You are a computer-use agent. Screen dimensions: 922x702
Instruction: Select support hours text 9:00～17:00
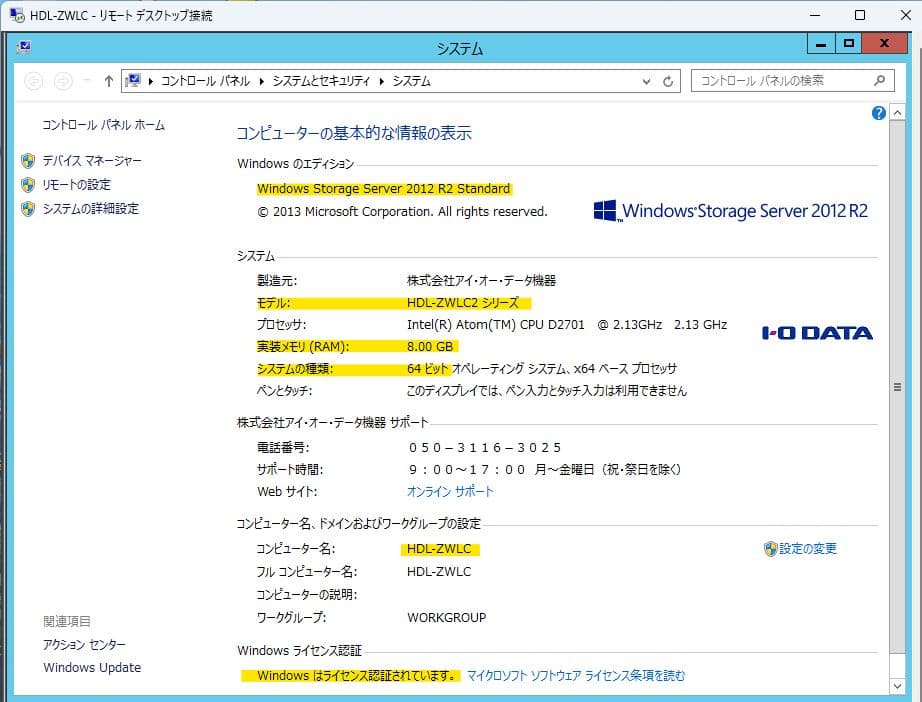tap(467, 470)
